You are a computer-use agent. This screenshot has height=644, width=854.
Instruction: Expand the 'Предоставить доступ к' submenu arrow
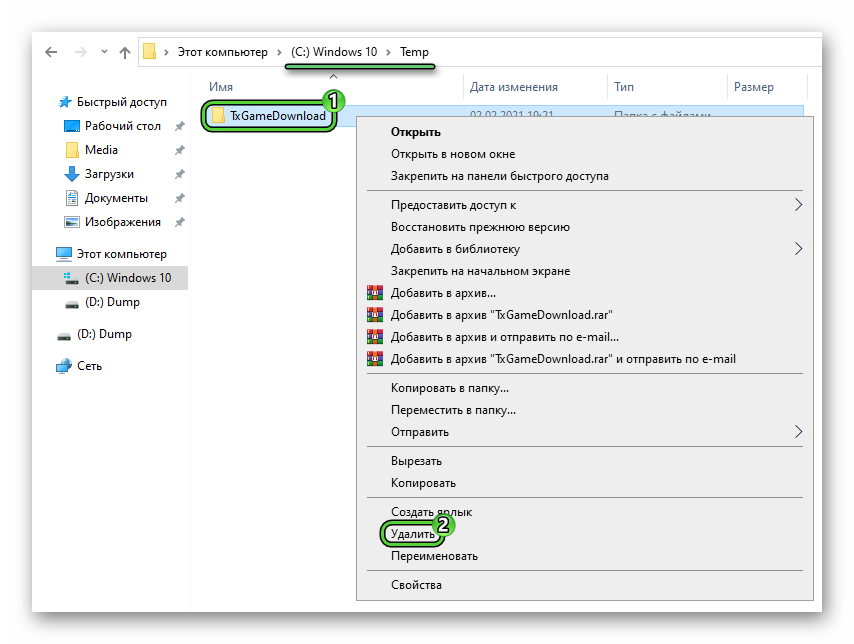(x=798, y=205)
